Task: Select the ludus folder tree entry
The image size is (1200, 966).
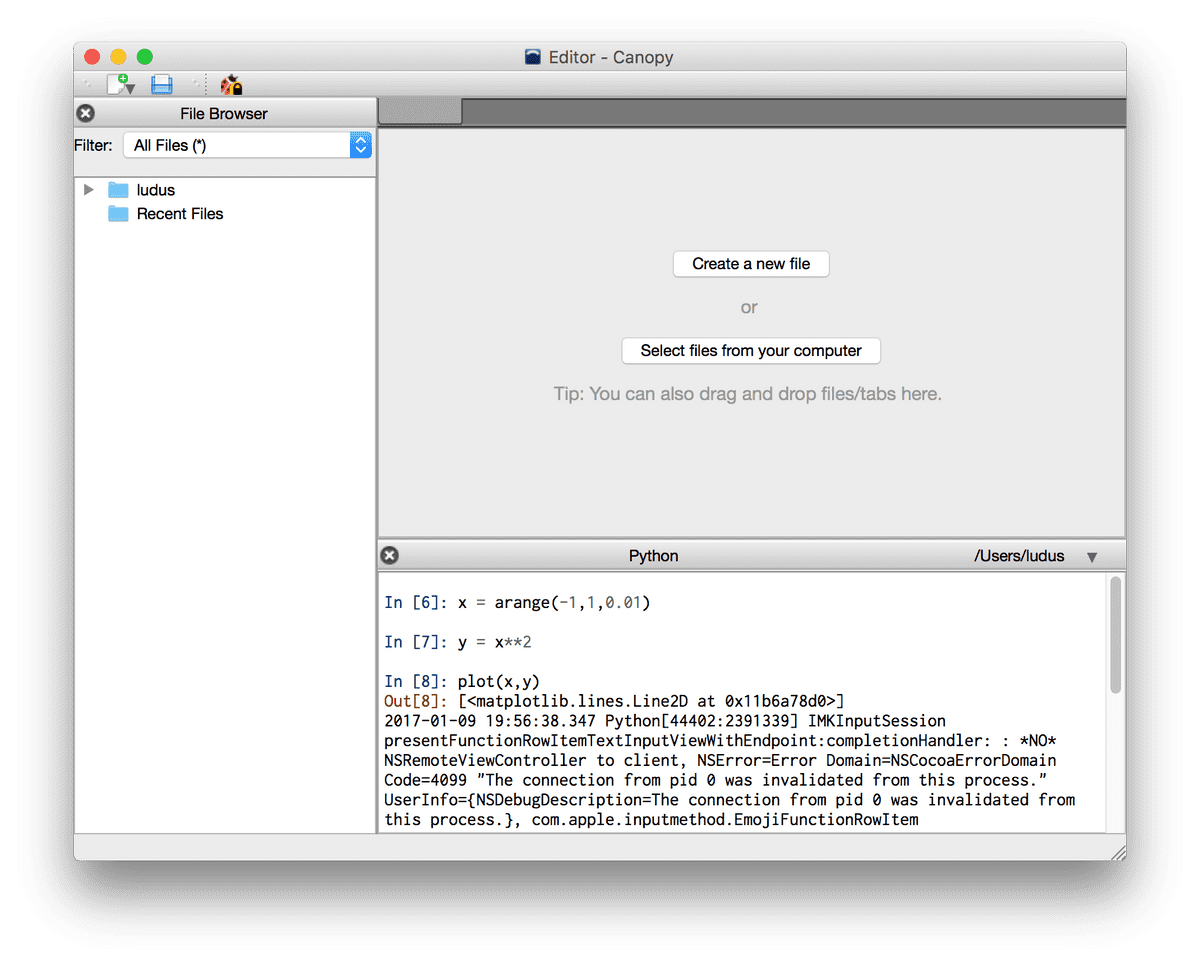Action: (155, 190)
